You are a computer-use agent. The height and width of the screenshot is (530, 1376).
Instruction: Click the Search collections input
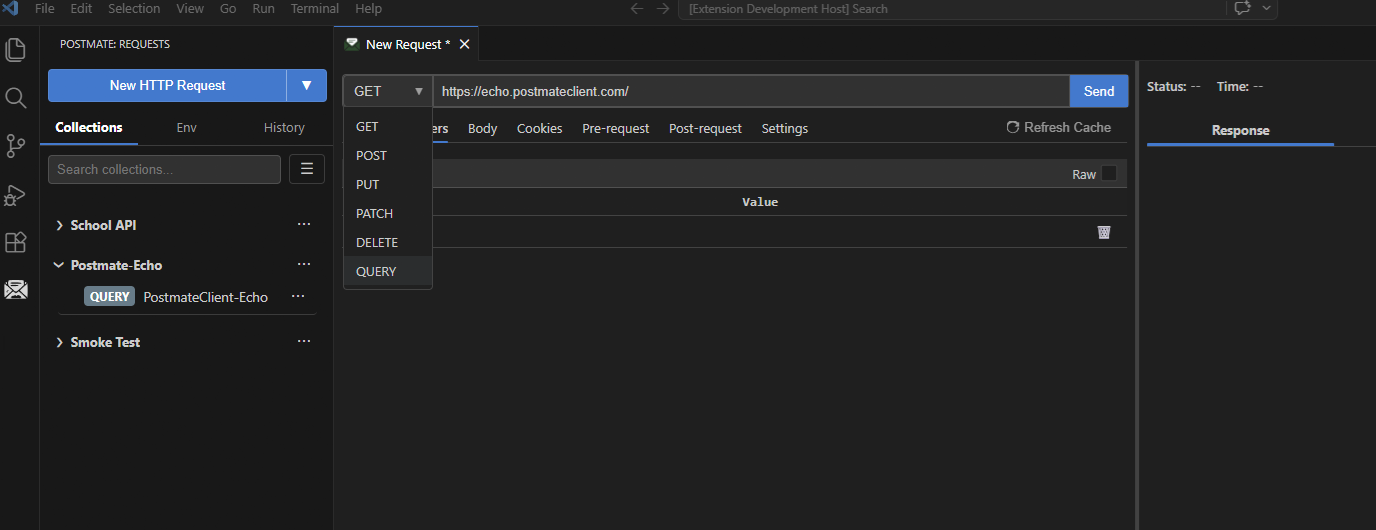point(164,169)
